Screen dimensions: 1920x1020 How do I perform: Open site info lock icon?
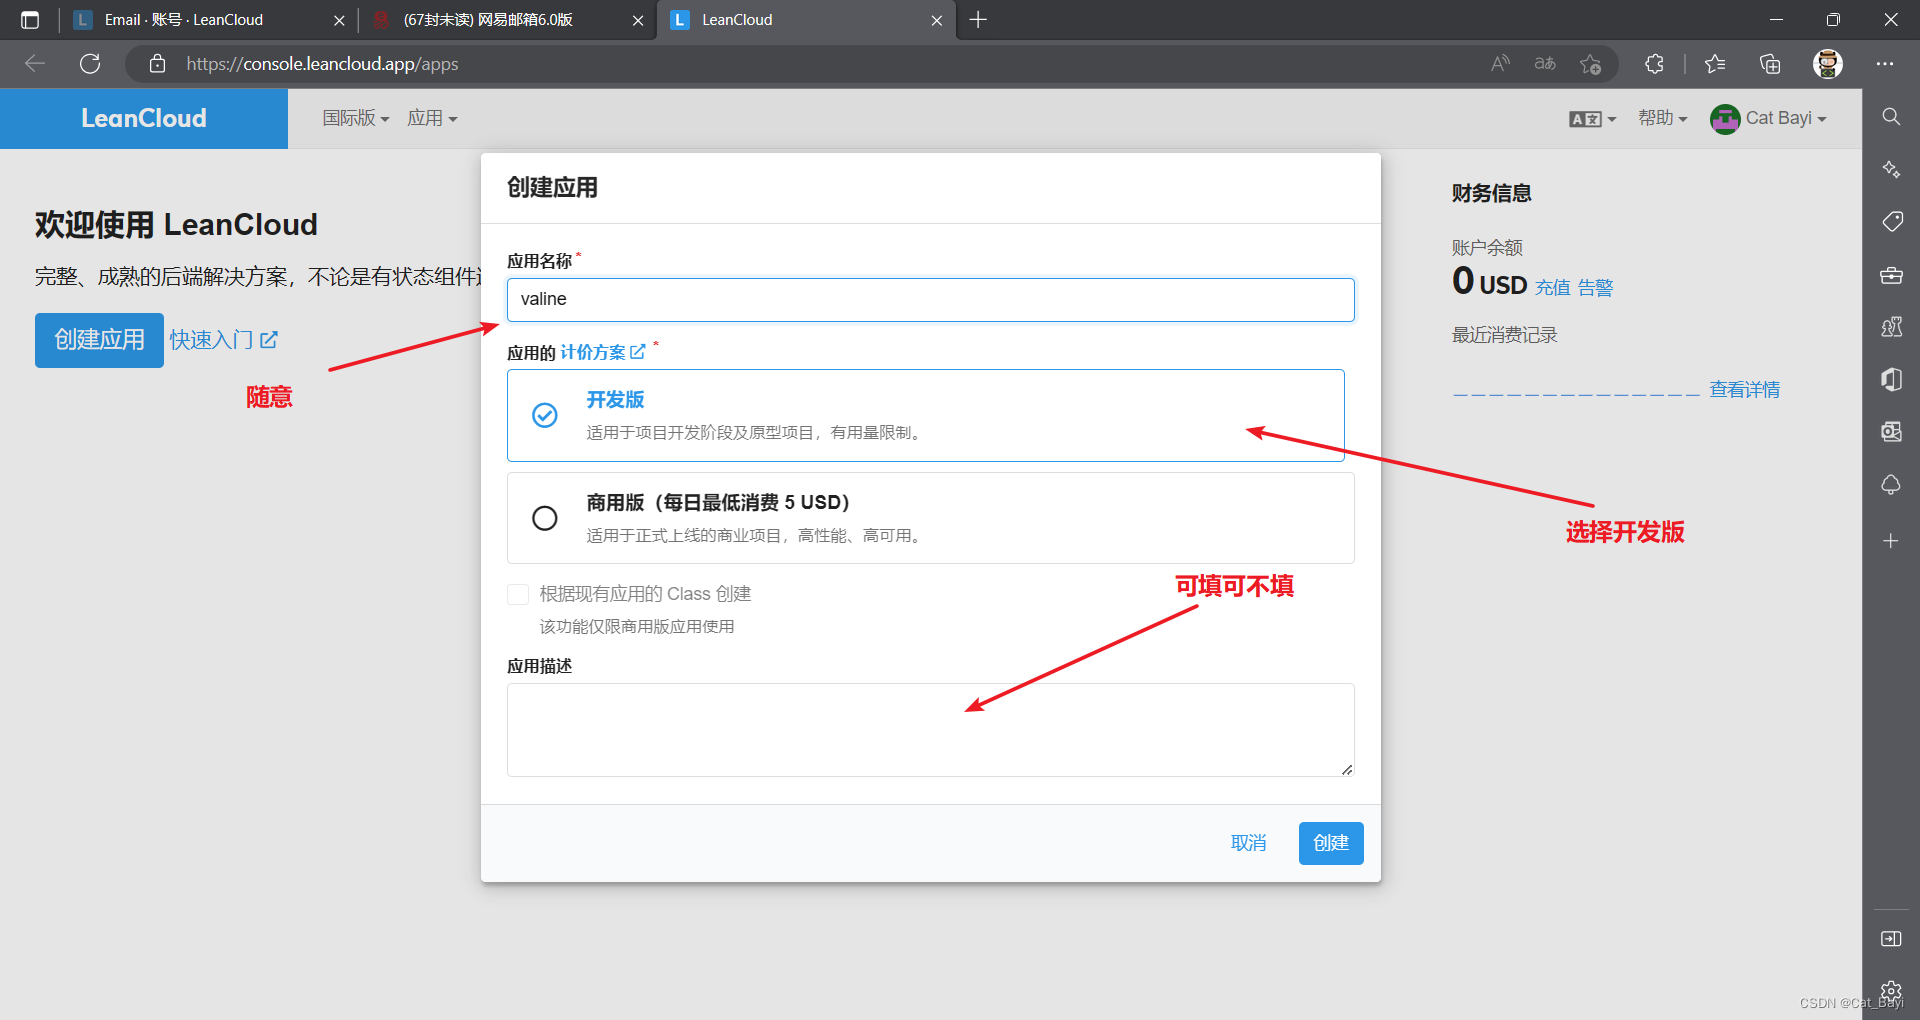(157, 64)
